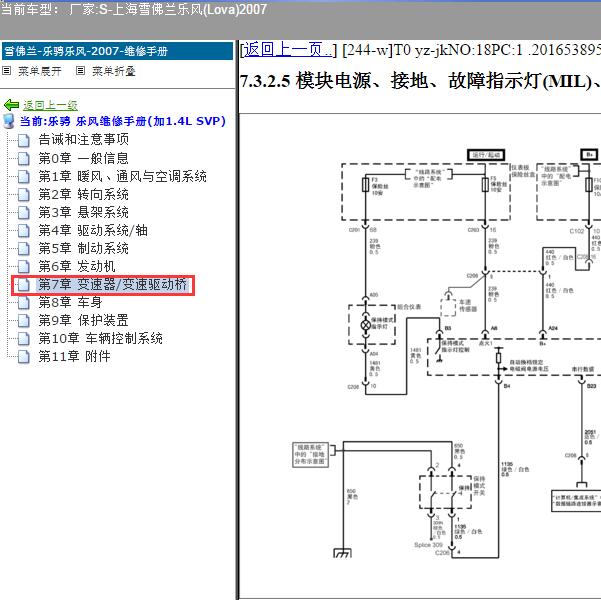This screenshot has width=601, height=600.
Task: Click page icon beside 第8章 车身
Action: coord(24,302)
